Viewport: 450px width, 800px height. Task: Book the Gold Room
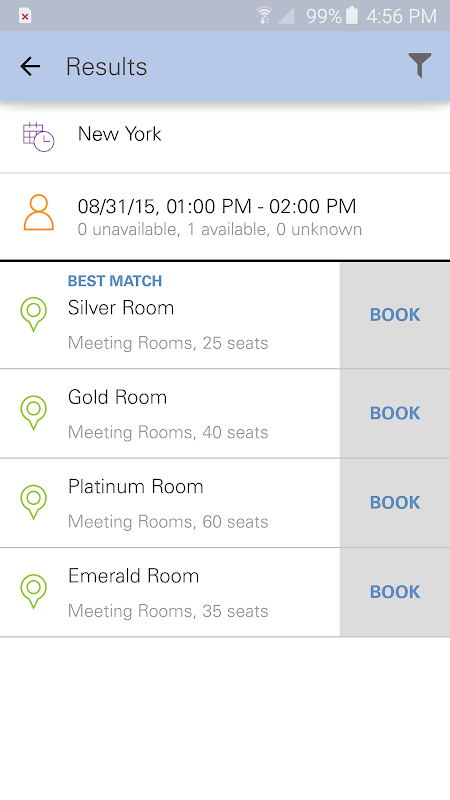[x=395, y=413]
